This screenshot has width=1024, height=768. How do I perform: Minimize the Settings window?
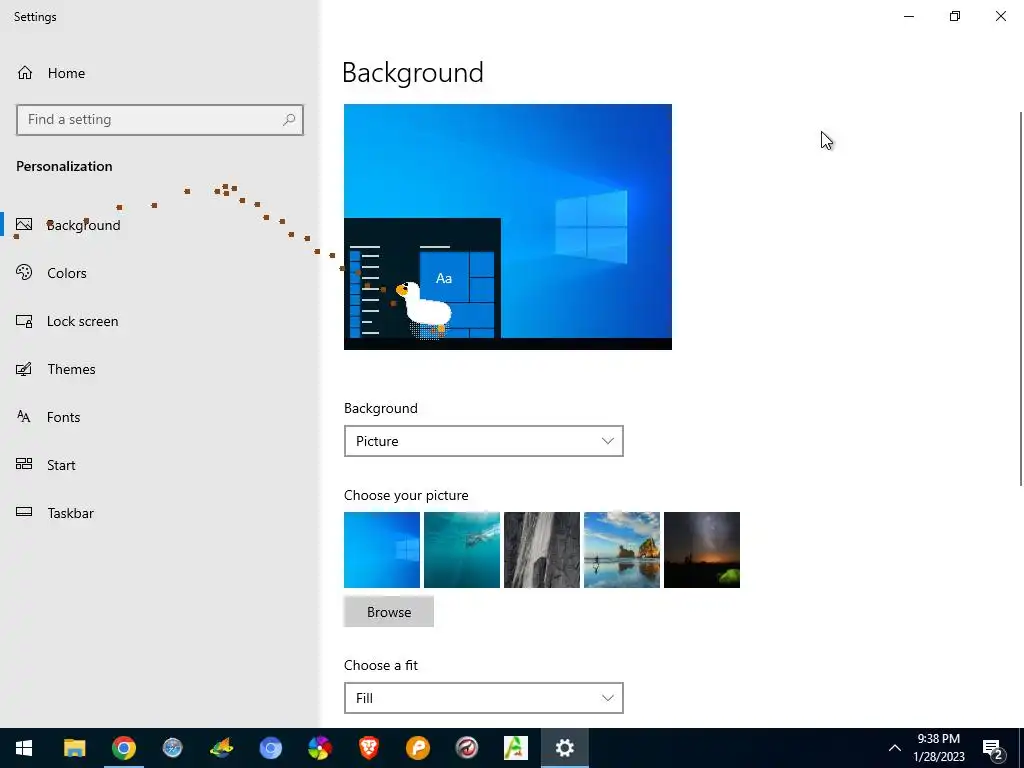[x=909, y=16]
